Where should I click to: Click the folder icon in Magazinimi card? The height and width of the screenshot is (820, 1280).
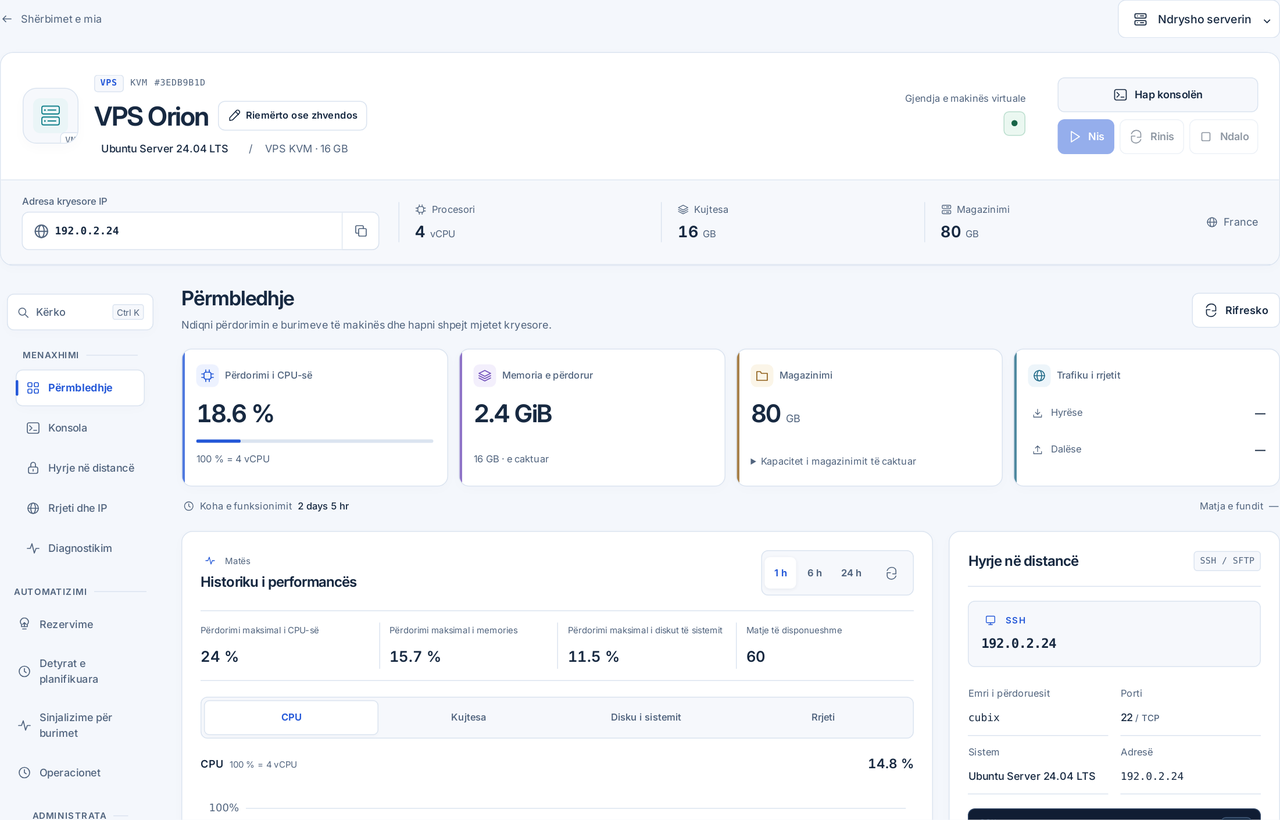coord(762,376)
